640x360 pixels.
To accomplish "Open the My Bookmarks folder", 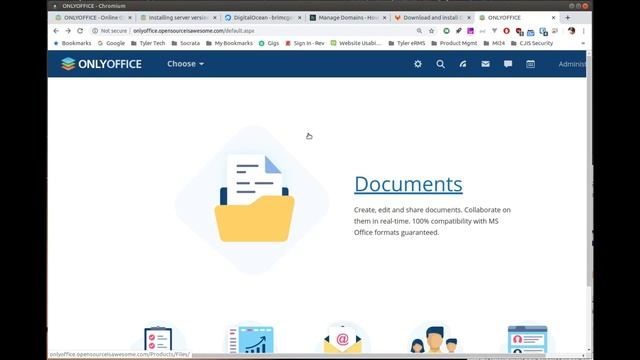I will (x=229, y=43).
